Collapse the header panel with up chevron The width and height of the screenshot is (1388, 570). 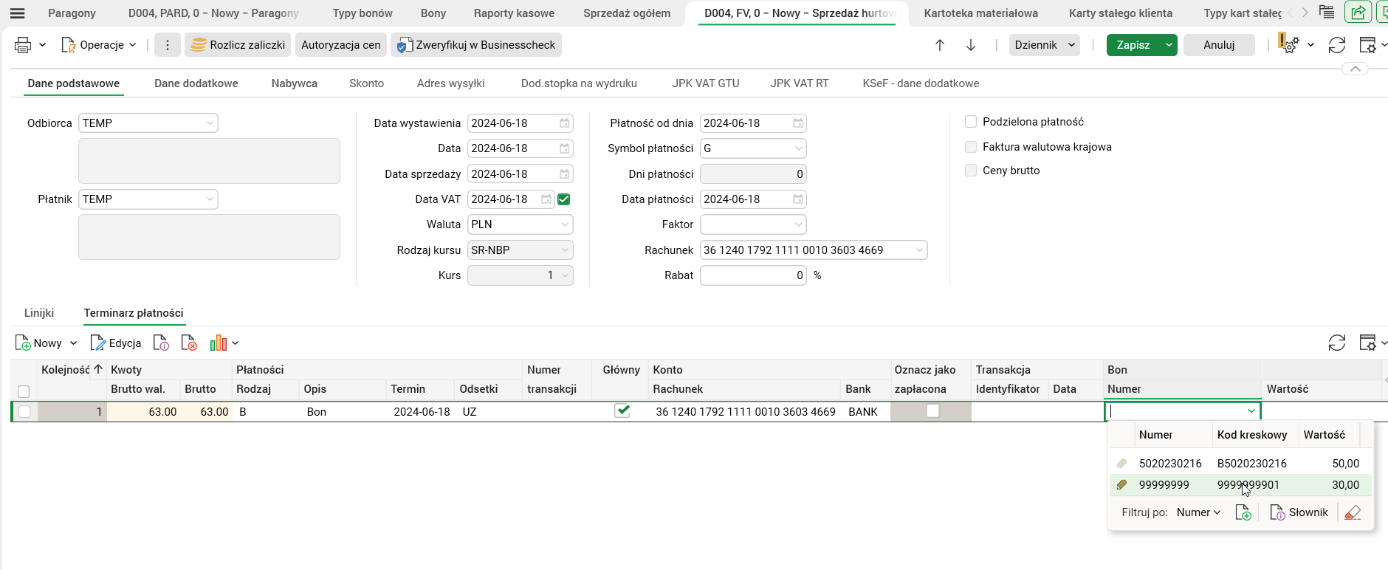(1355, 69)
